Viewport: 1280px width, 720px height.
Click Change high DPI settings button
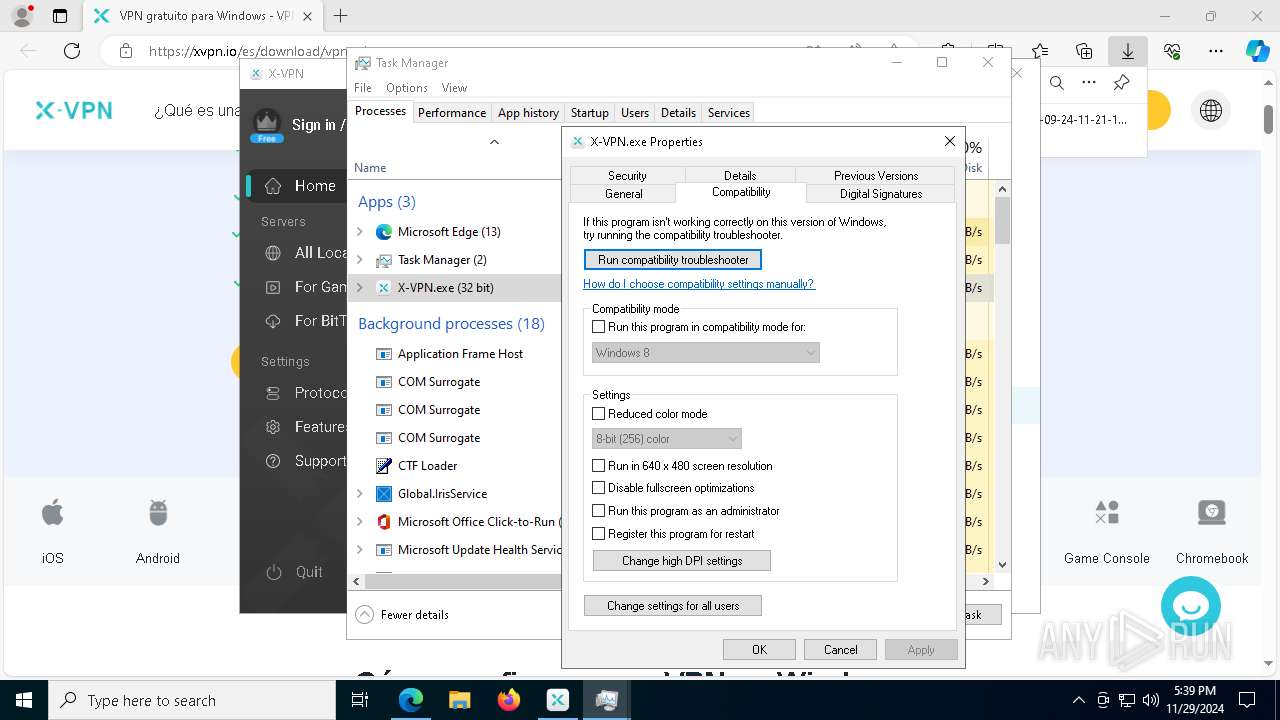pyautogui.click(x=682, y=561)
